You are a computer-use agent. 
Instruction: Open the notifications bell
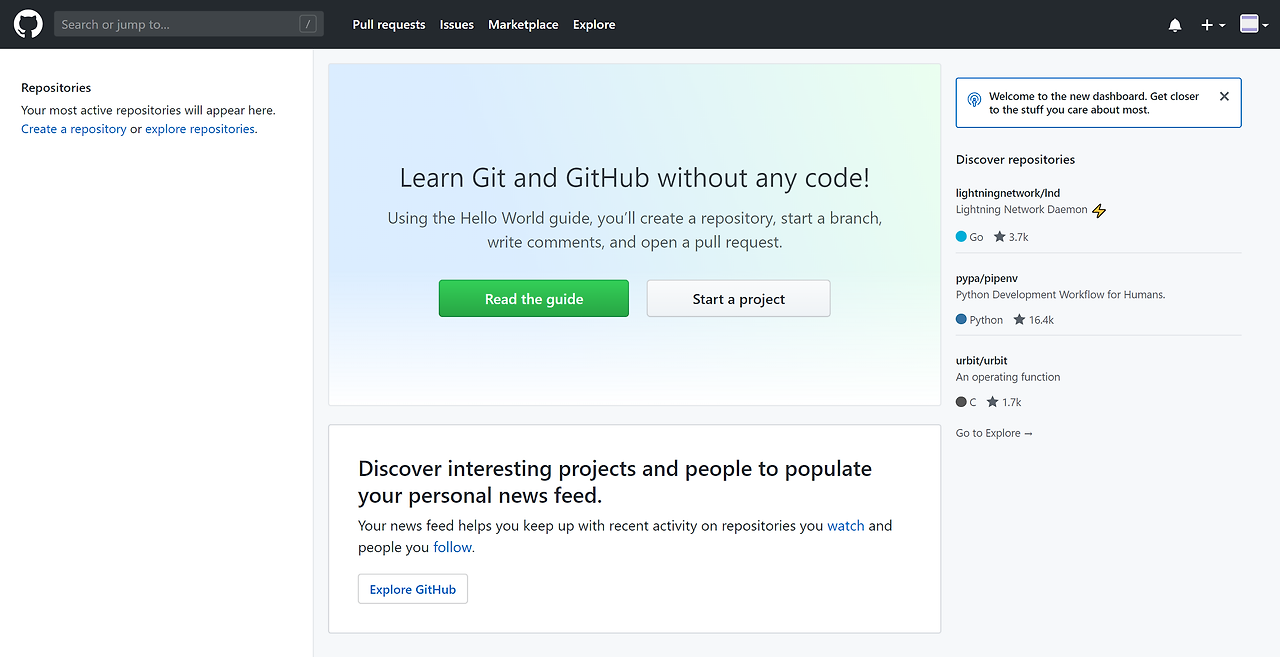(1175, 25)
